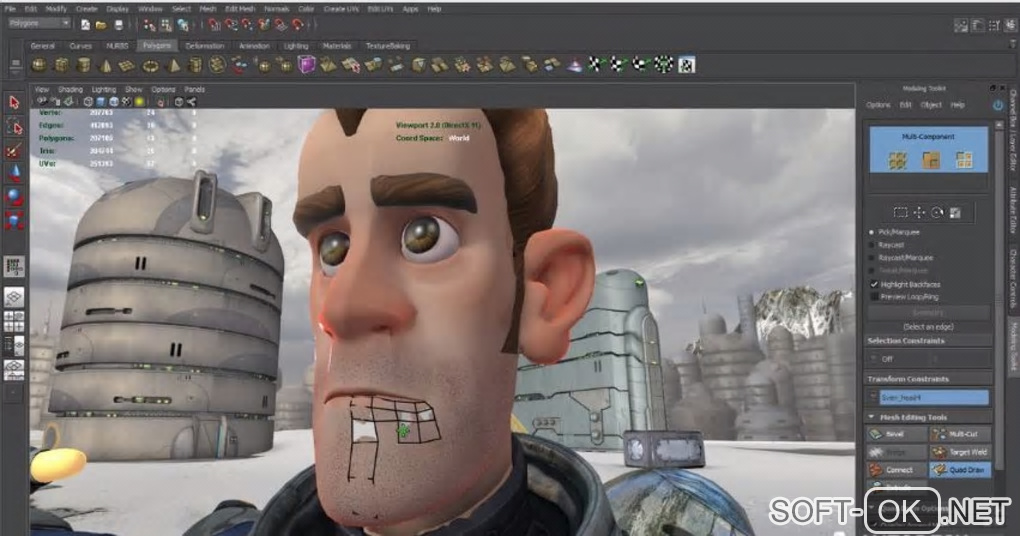Check Preview Loop/Ring checkbox
This screenshot has width=1020, height=536.
[874, 297]
